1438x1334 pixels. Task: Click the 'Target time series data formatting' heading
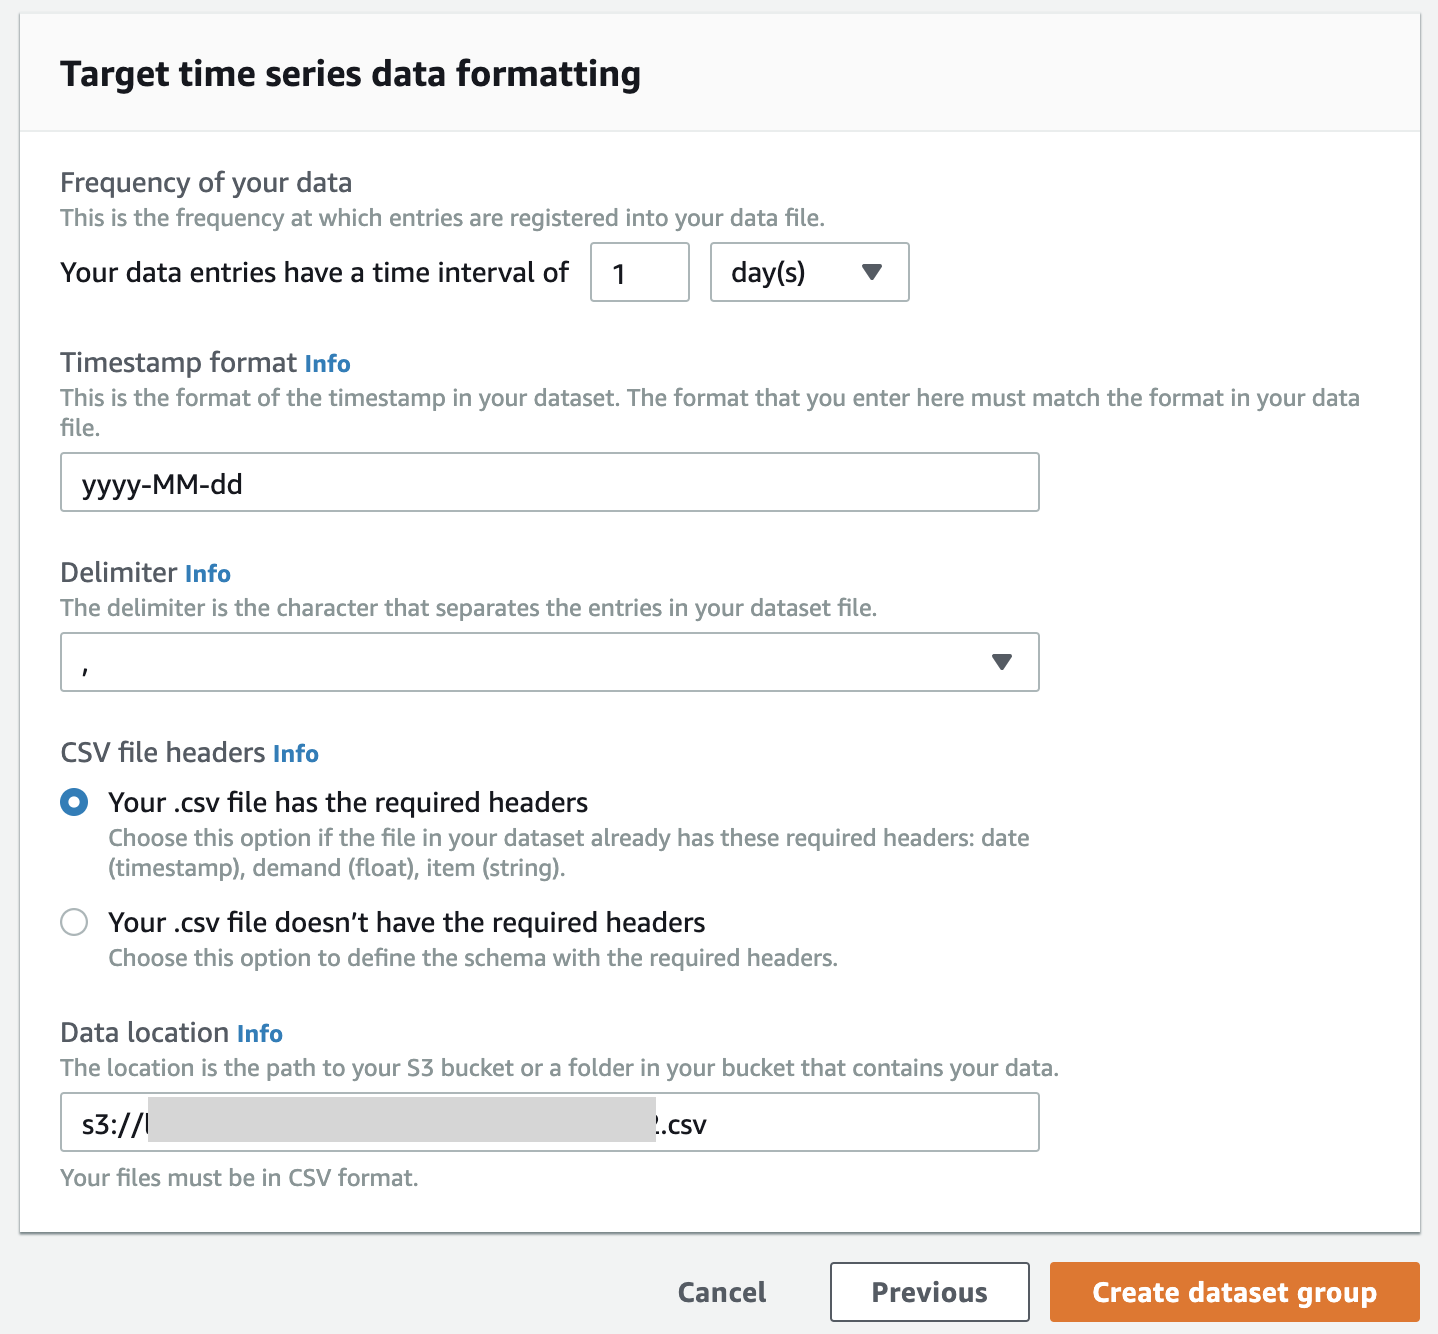[350, 74]
